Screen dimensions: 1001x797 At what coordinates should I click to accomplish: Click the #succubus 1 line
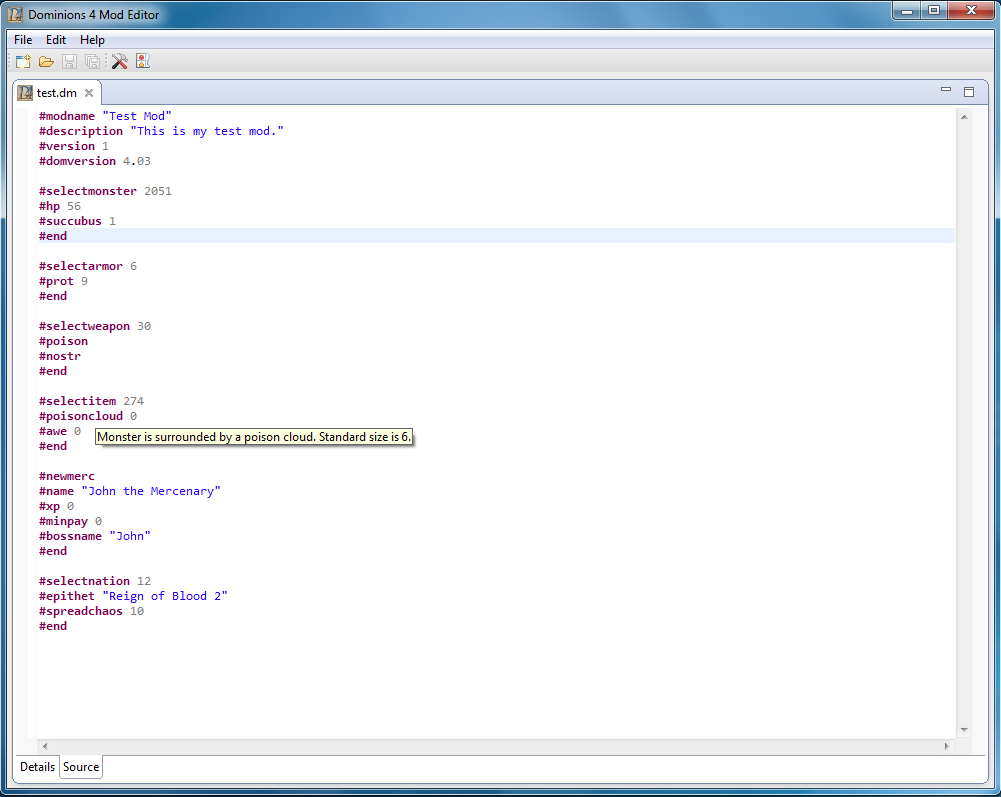coord(77,221)
